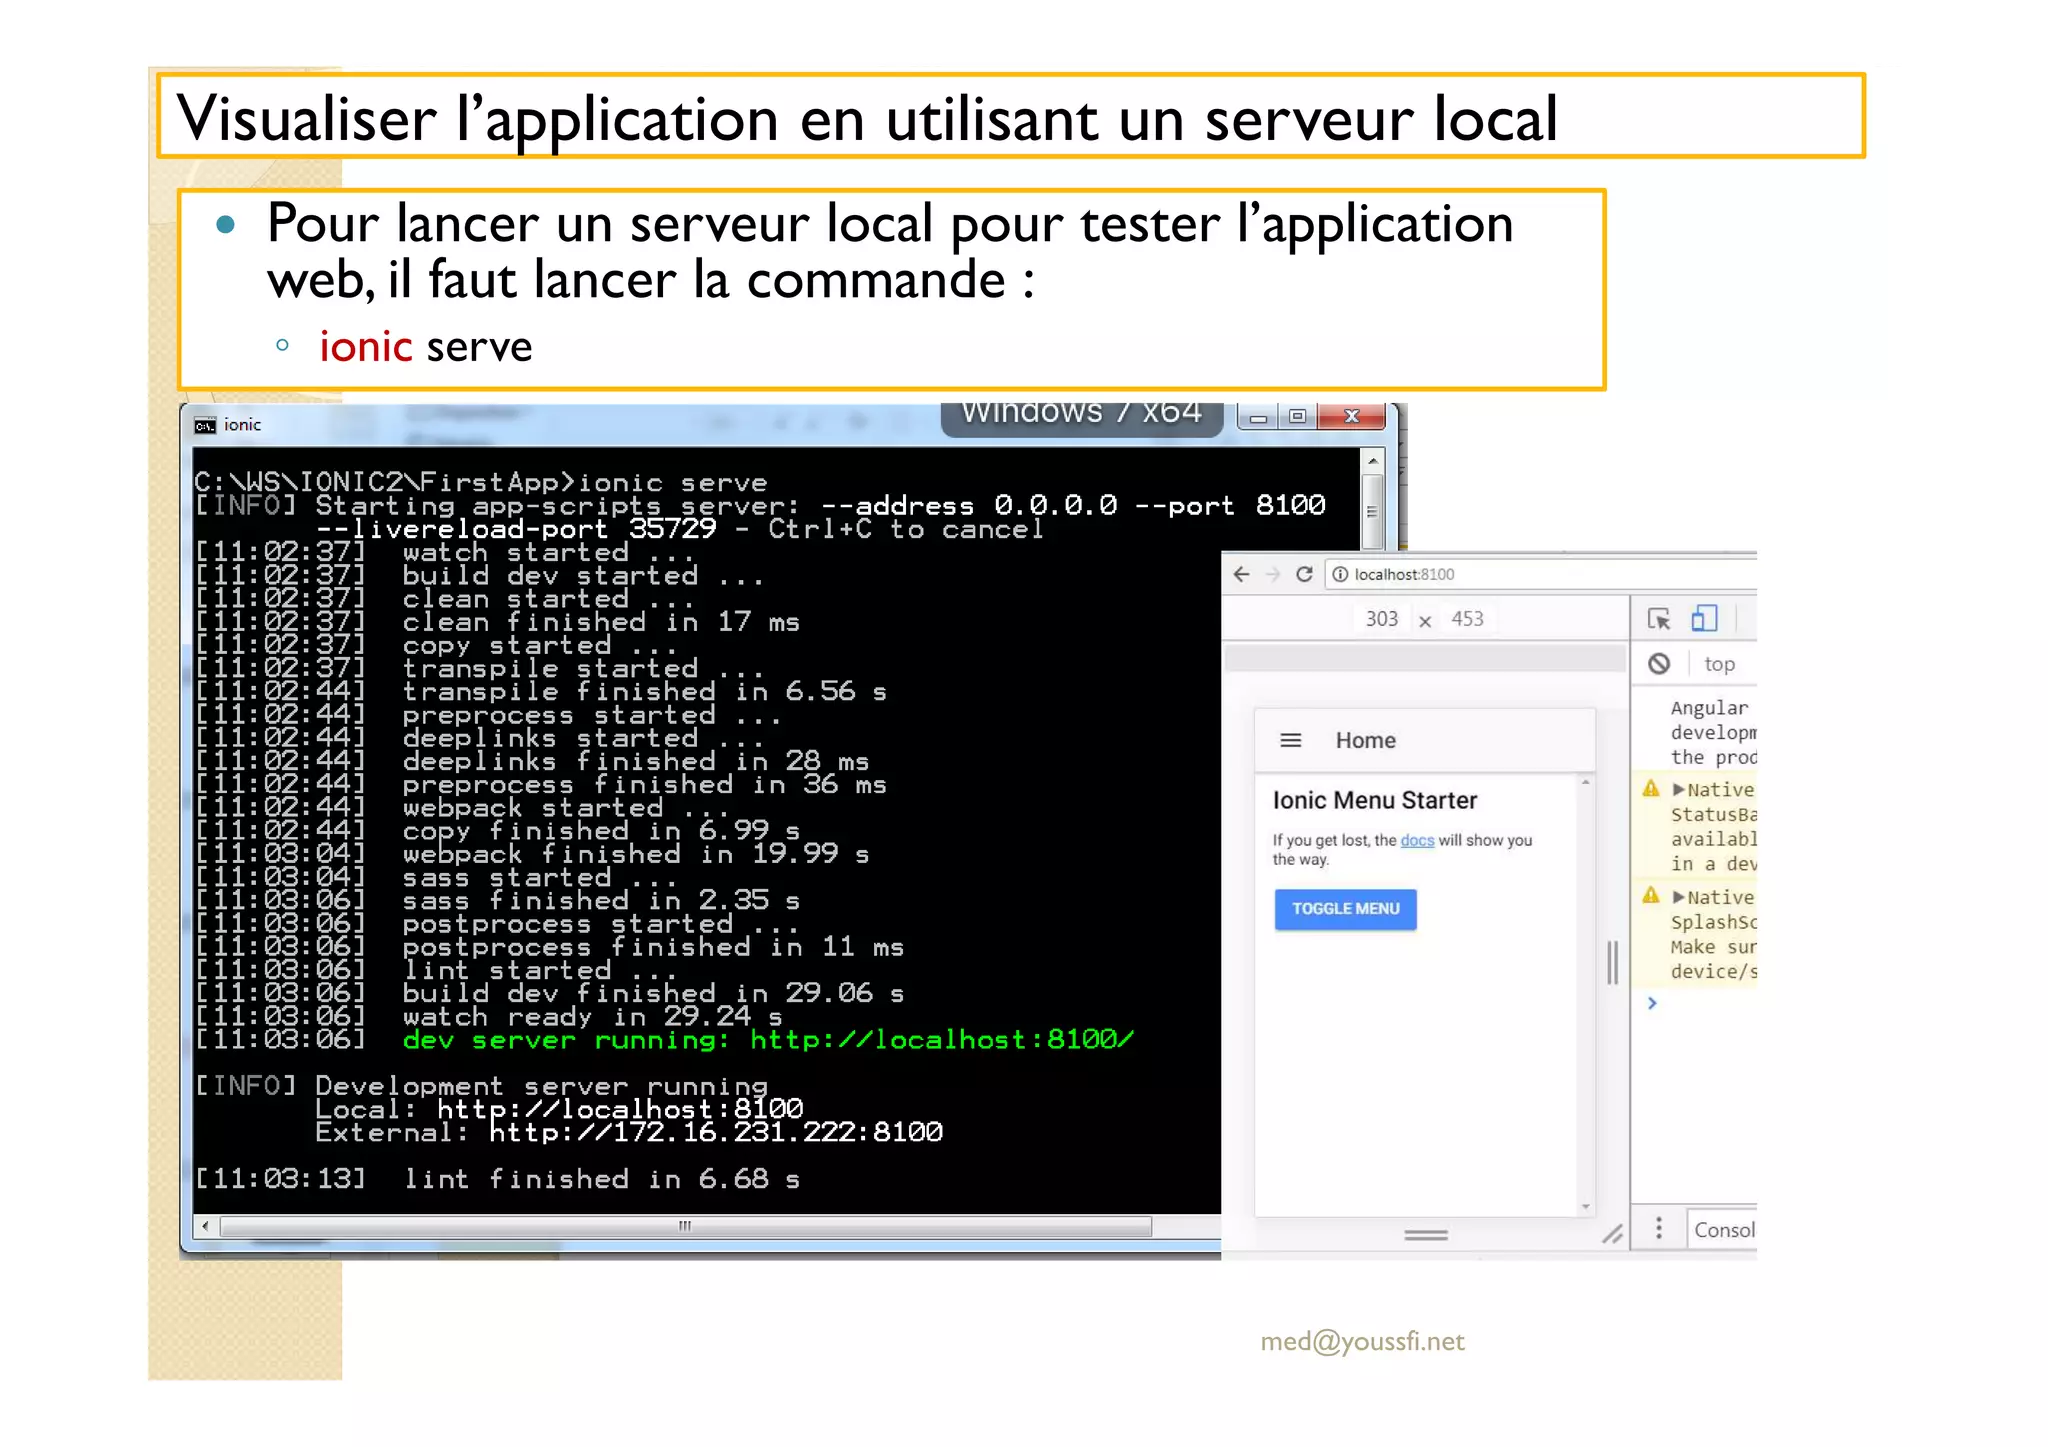The width and height of the screenshot is (2048, 1447).
Task: Click the corner viewport resize handle
Action: (x=1612, y=1234)
